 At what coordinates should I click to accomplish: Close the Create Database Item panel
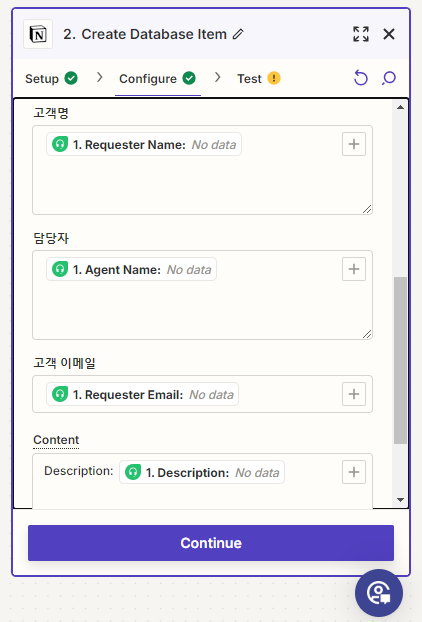(389, 34)
